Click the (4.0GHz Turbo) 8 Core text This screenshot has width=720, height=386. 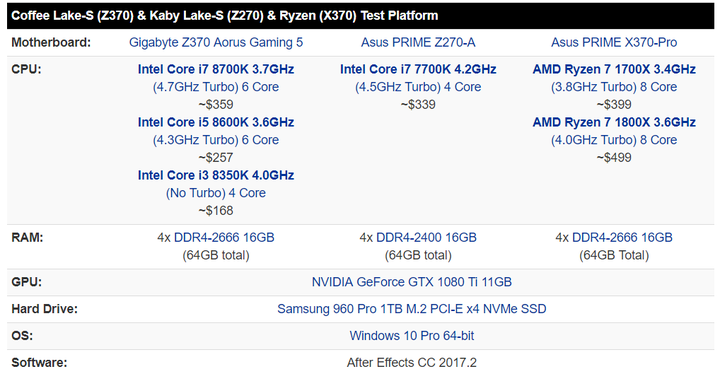pos(614,140)
